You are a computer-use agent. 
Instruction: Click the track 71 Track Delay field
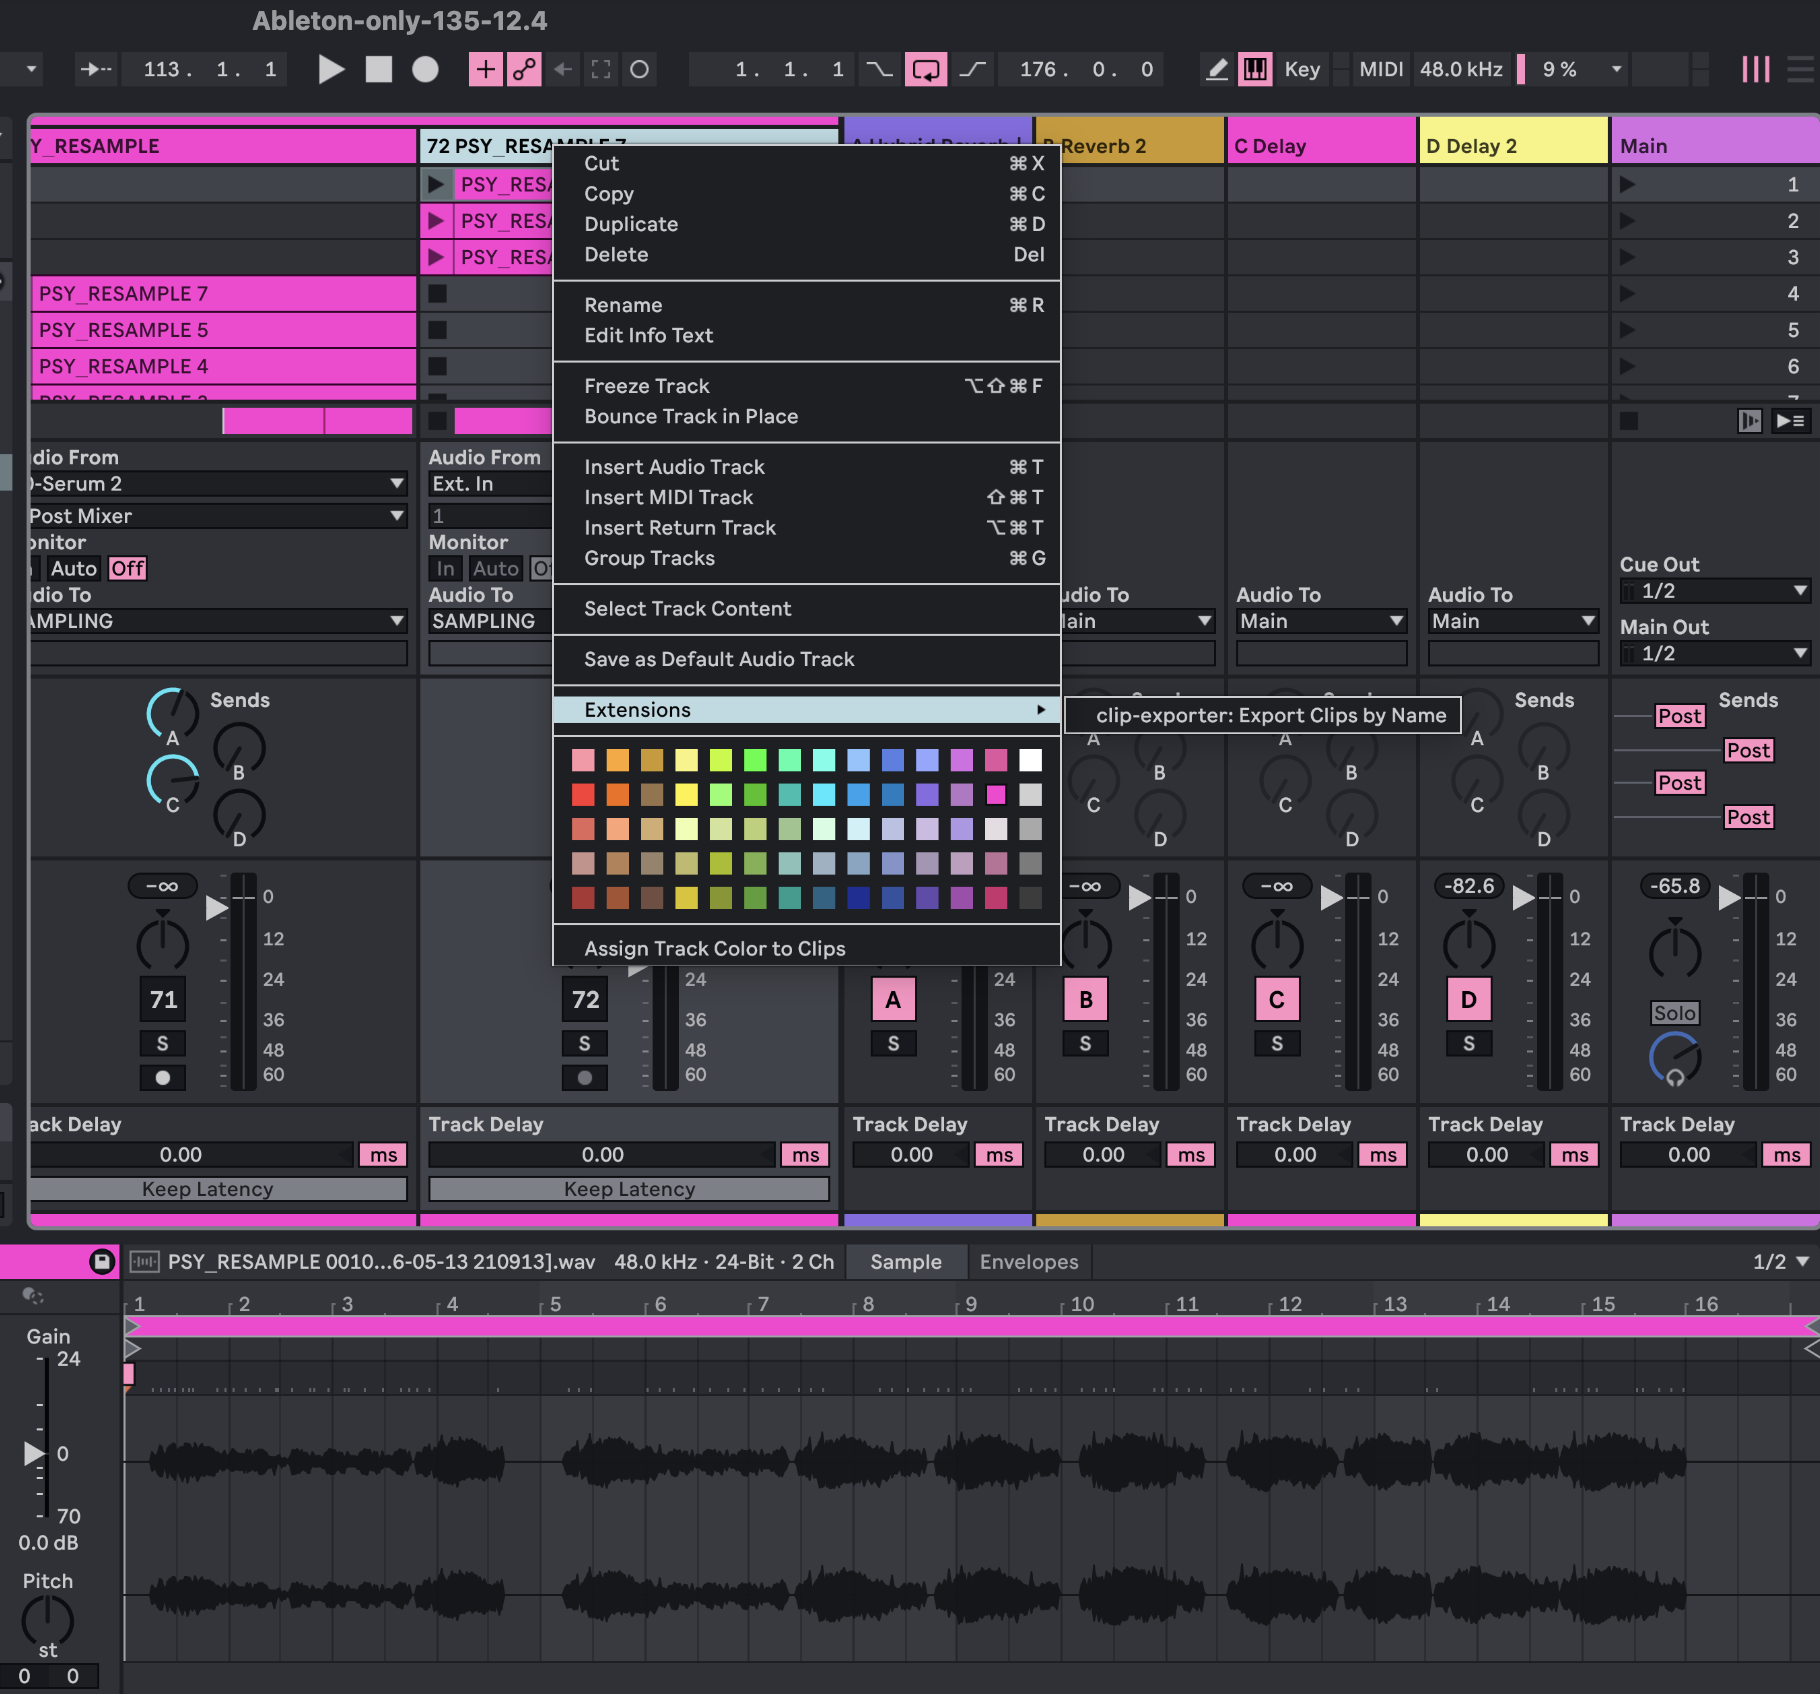(190, 1155)
